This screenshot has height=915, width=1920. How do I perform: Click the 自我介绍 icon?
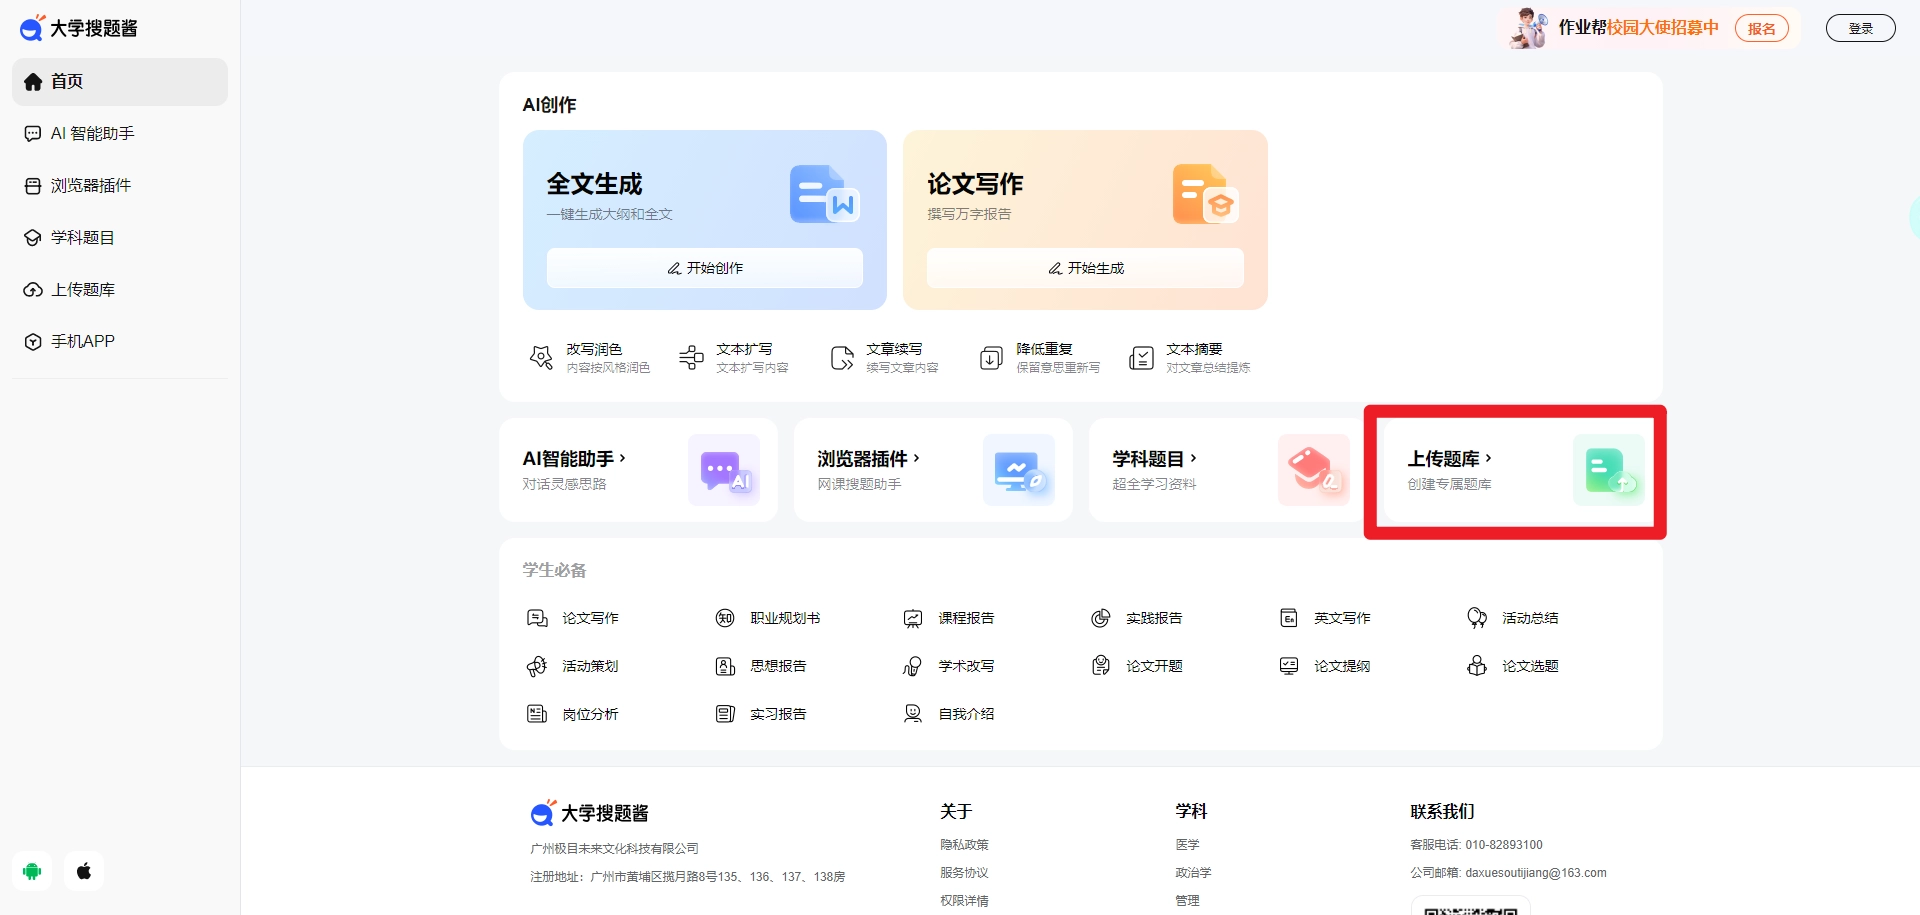click(912, 713)
